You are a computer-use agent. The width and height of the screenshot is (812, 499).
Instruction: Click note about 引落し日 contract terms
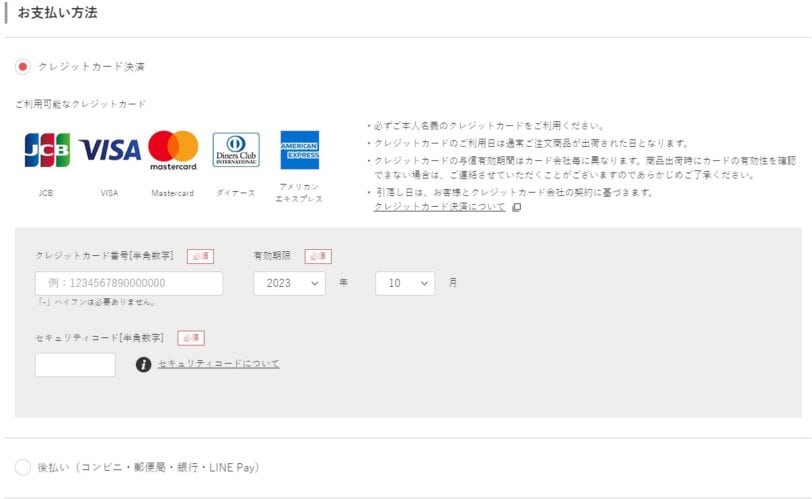[x=511, y=193]
